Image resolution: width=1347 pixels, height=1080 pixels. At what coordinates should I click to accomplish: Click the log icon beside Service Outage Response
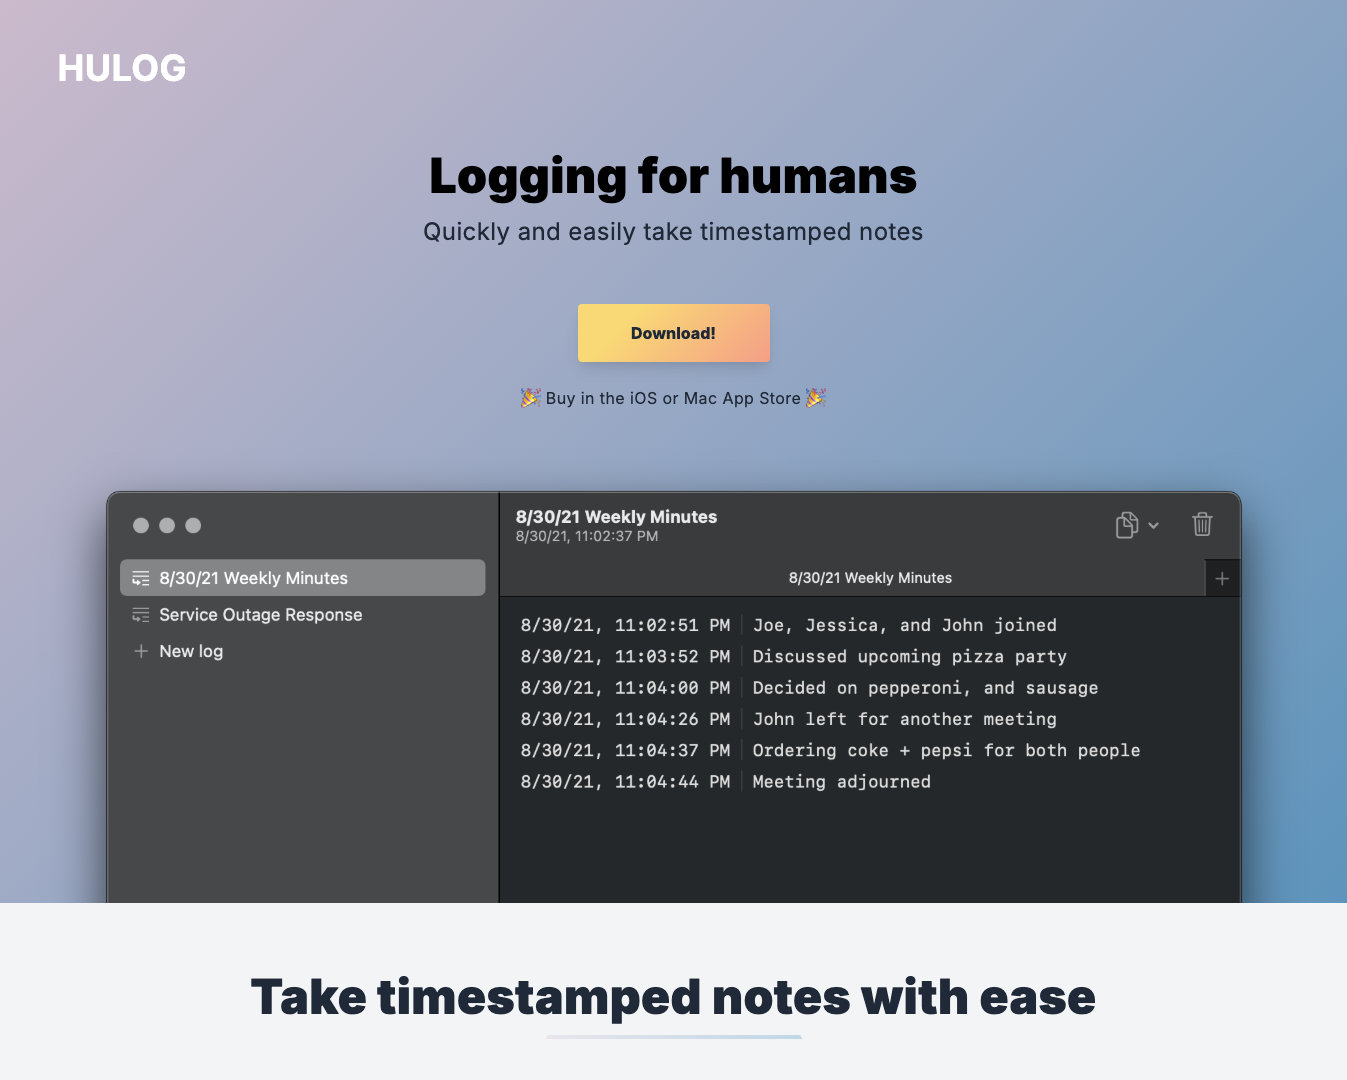[141, 615]
